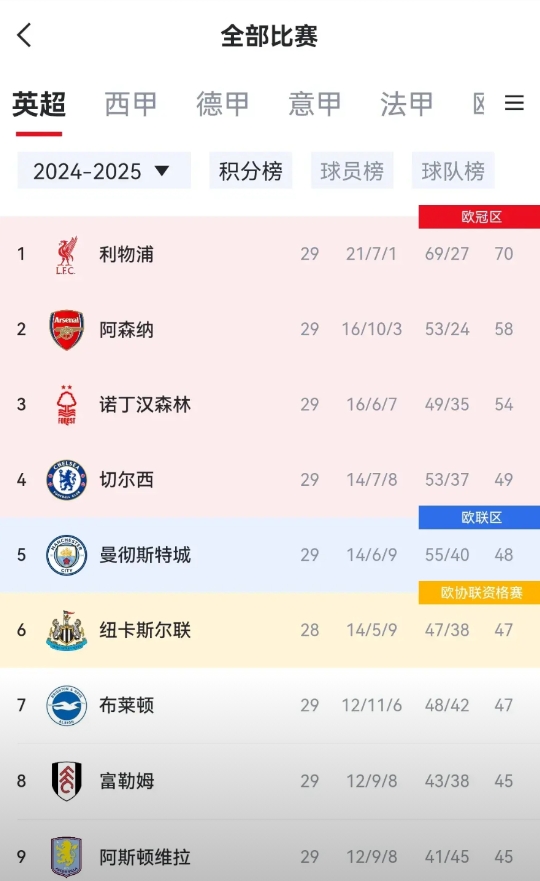
Task: Show the 球员榜 player rankings
Action: 352,170
